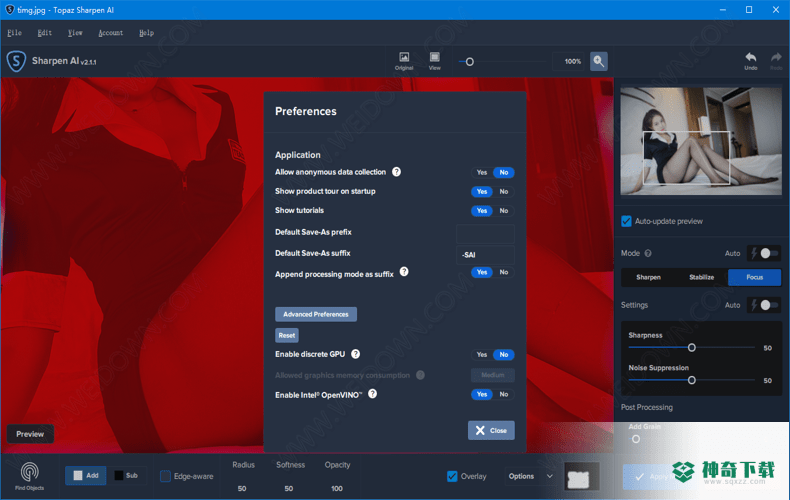Click the Noise Suppression slider handle

click(x=692, y=380)
